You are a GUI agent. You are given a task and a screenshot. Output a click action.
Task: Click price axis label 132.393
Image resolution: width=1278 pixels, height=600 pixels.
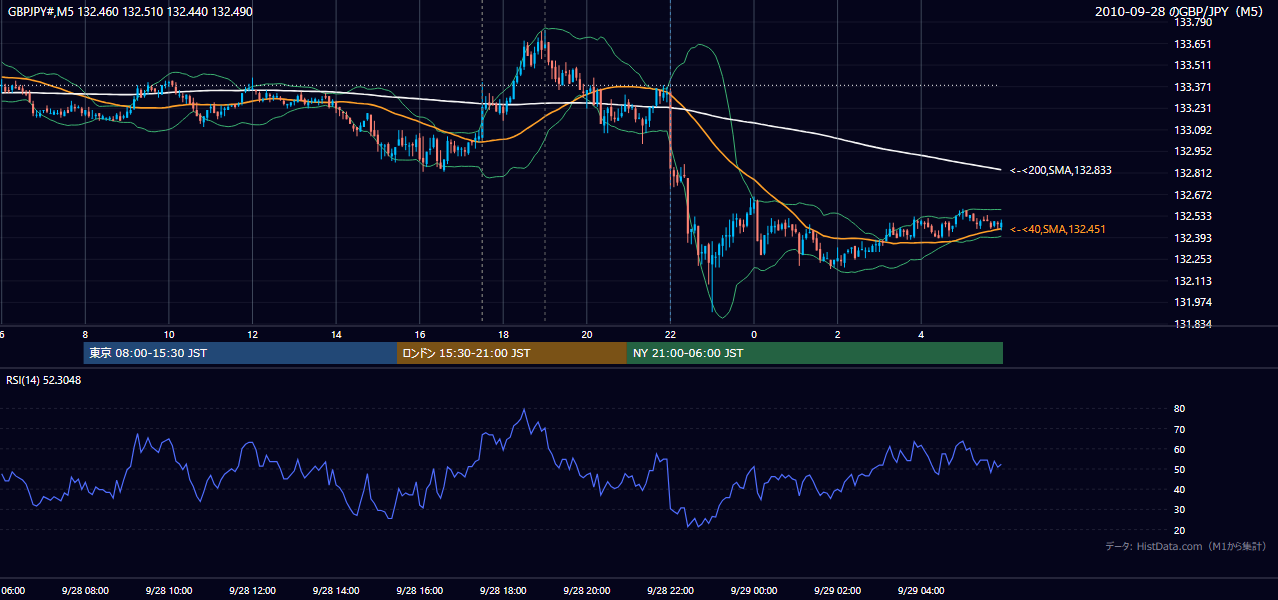pyautogui.click(x=1193, y=238)
